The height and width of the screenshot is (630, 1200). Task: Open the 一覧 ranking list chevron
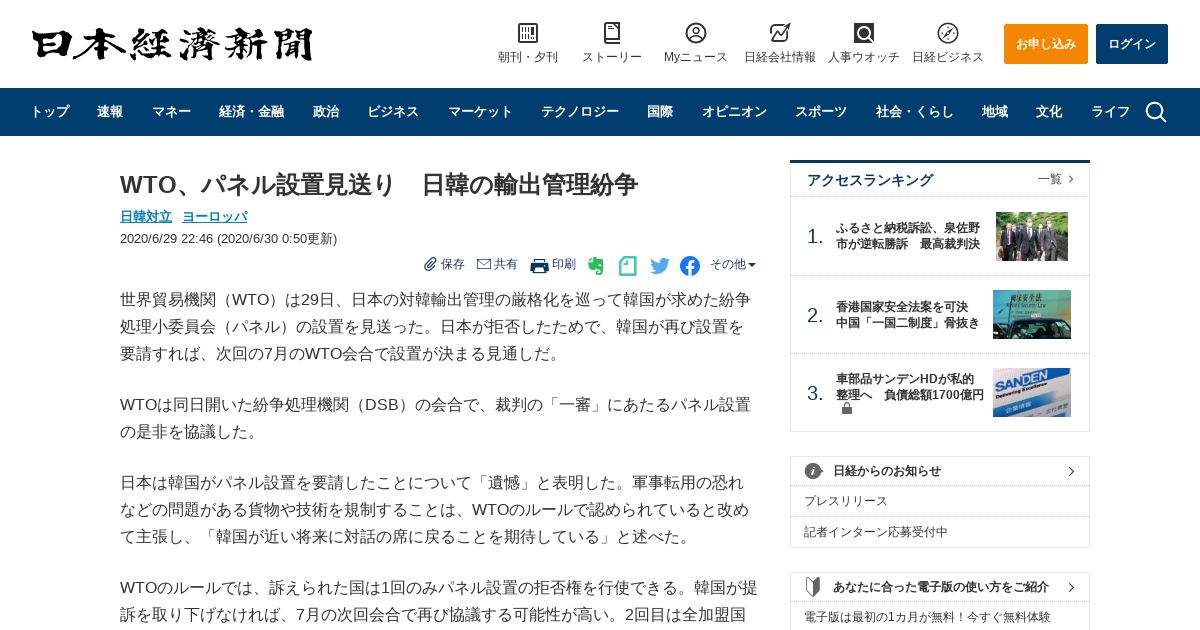pyautogui.click(x=1070, y=179)
